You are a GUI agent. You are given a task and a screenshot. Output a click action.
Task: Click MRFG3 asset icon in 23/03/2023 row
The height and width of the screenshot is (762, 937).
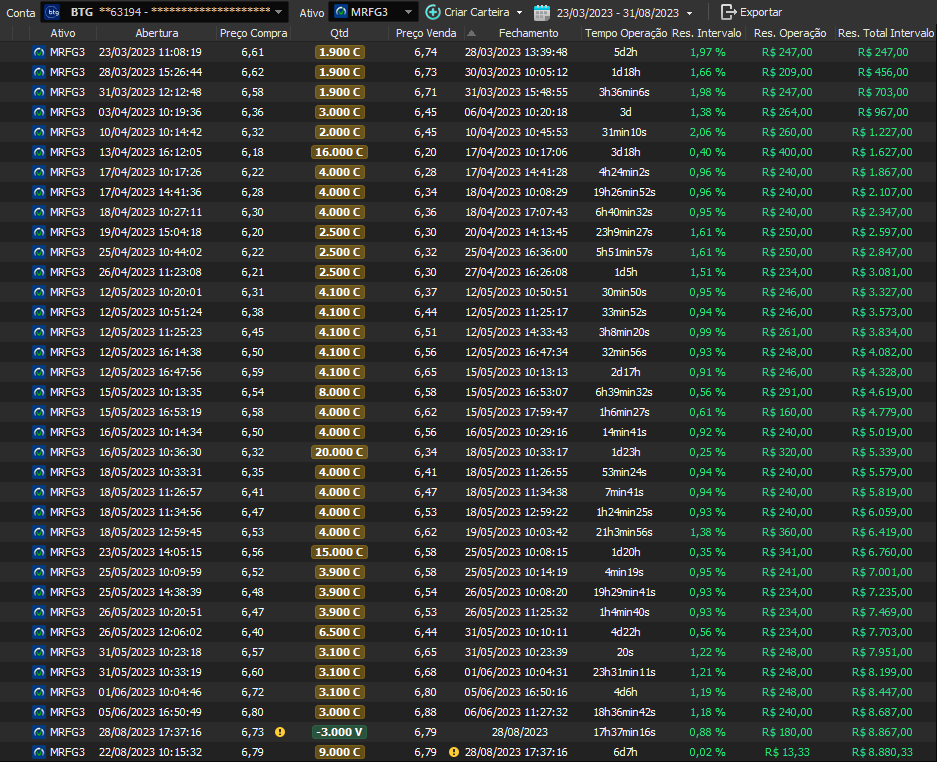click(x=39, y=52)
